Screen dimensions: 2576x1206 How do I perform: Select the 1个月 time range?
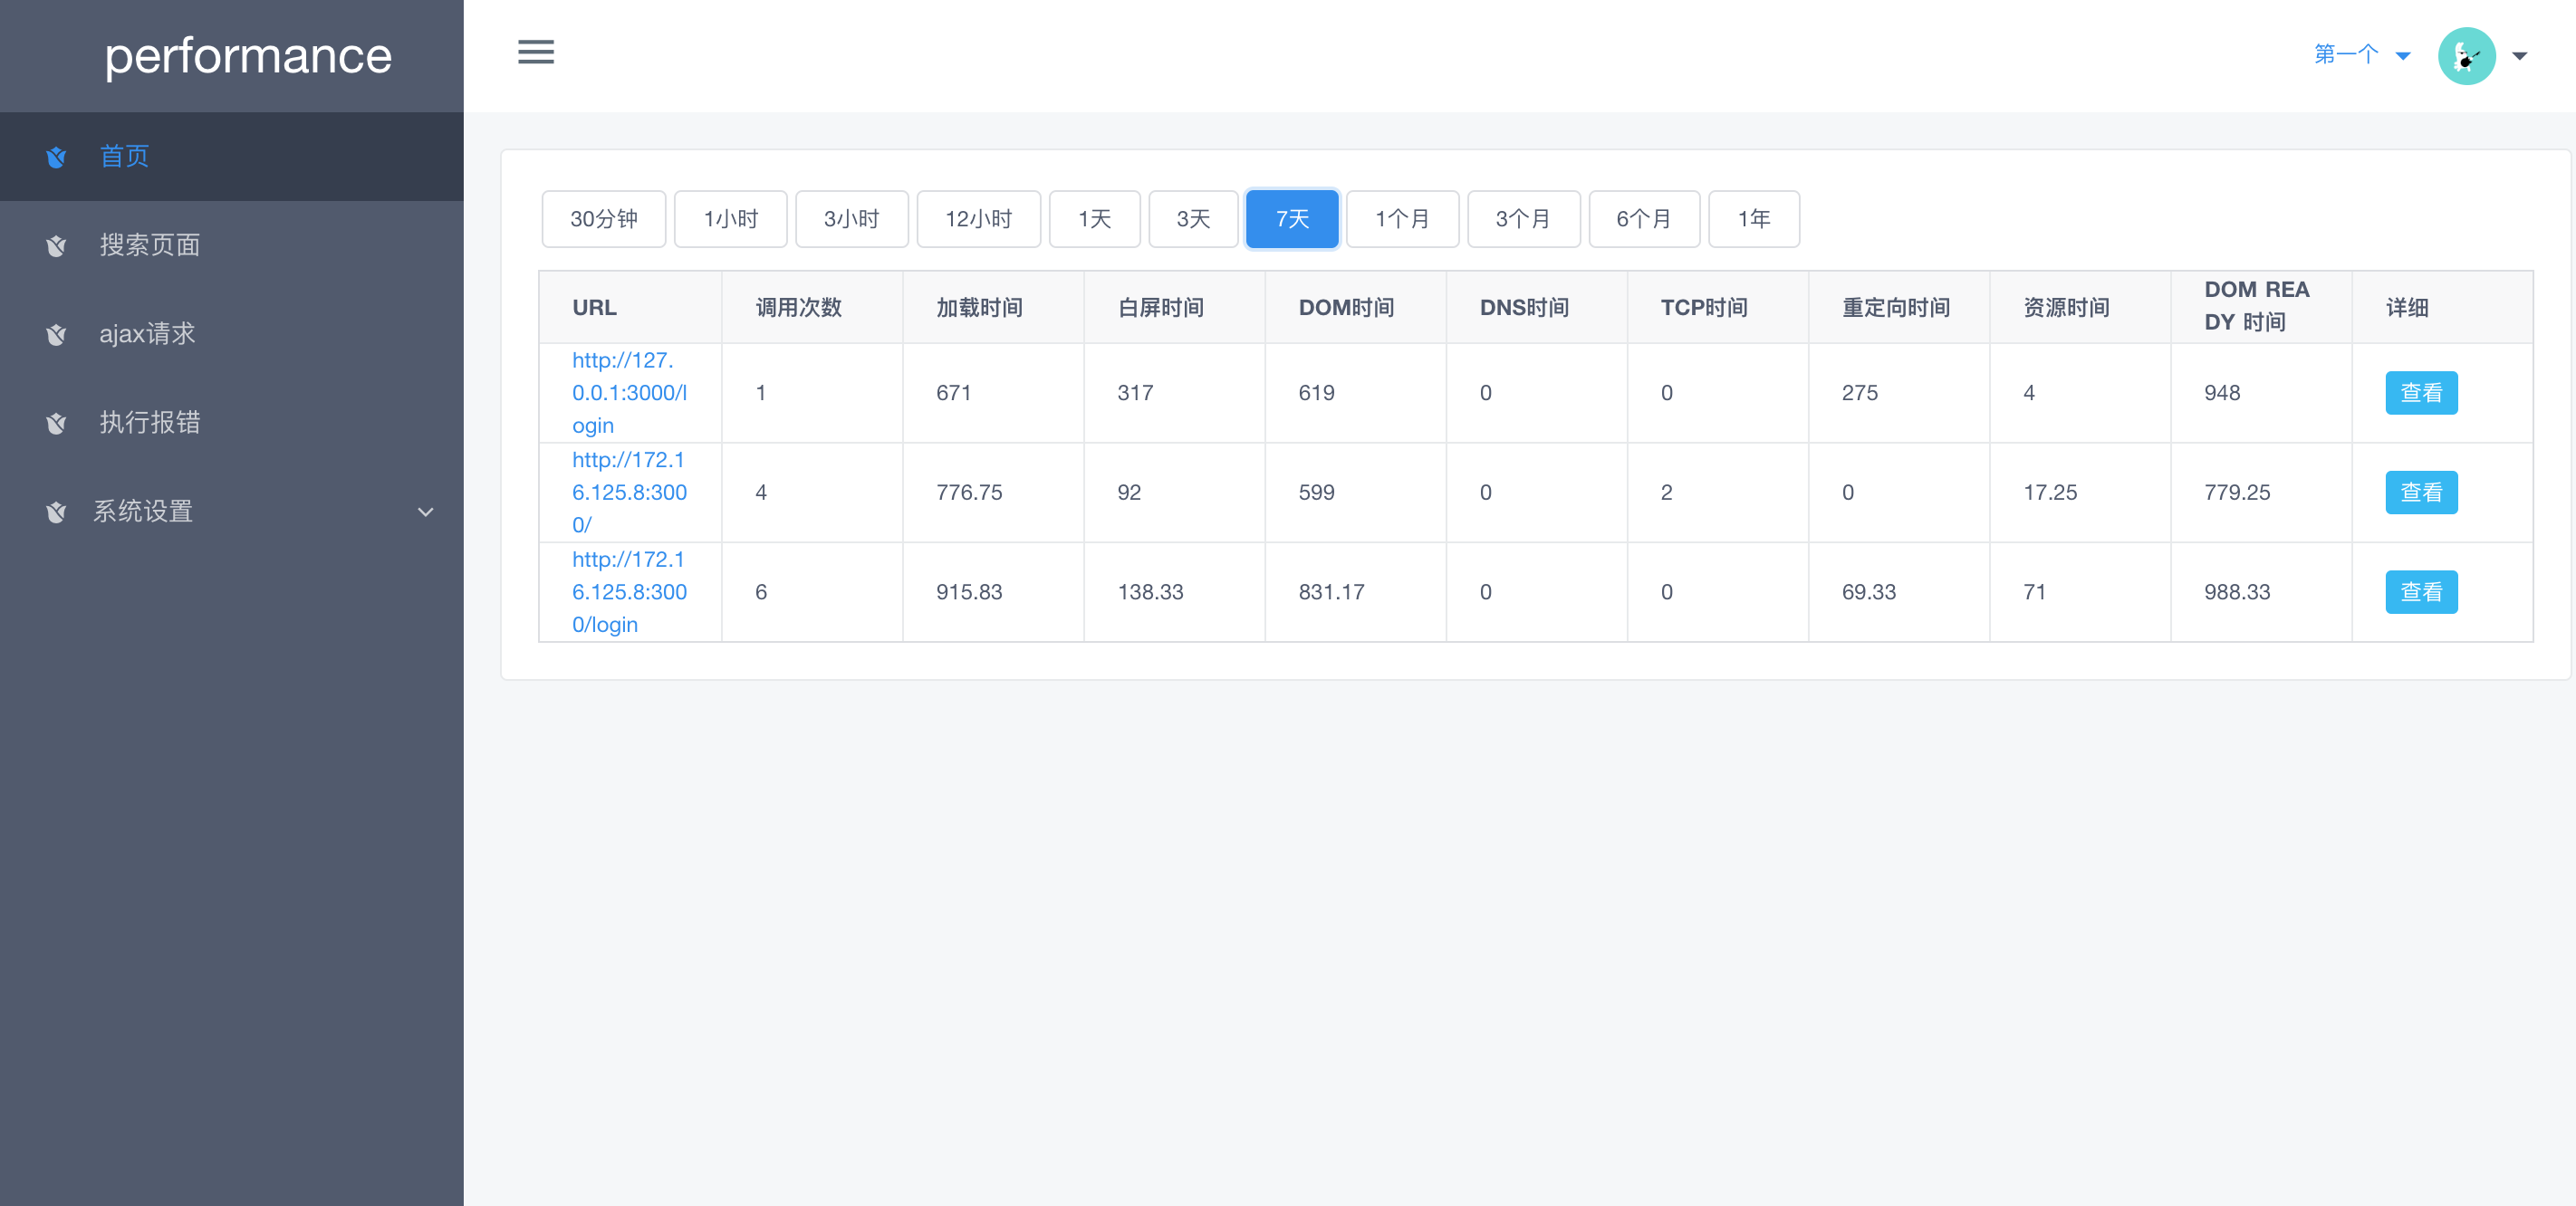[x=1403, y=219]
